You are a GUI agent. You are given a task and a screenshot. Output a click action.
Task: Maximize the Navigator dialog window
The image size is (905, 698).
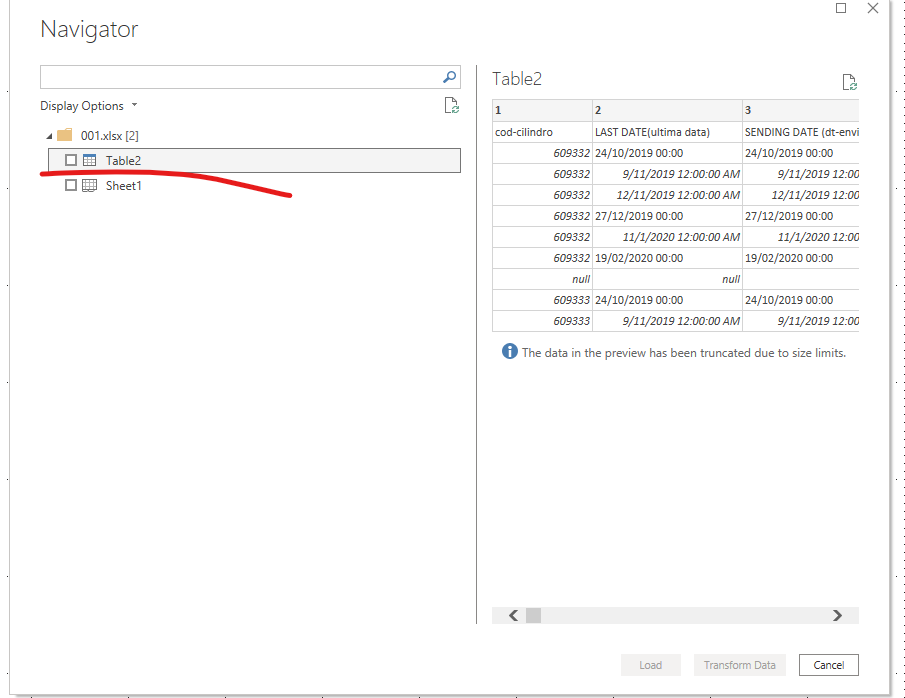coord(841,8)
